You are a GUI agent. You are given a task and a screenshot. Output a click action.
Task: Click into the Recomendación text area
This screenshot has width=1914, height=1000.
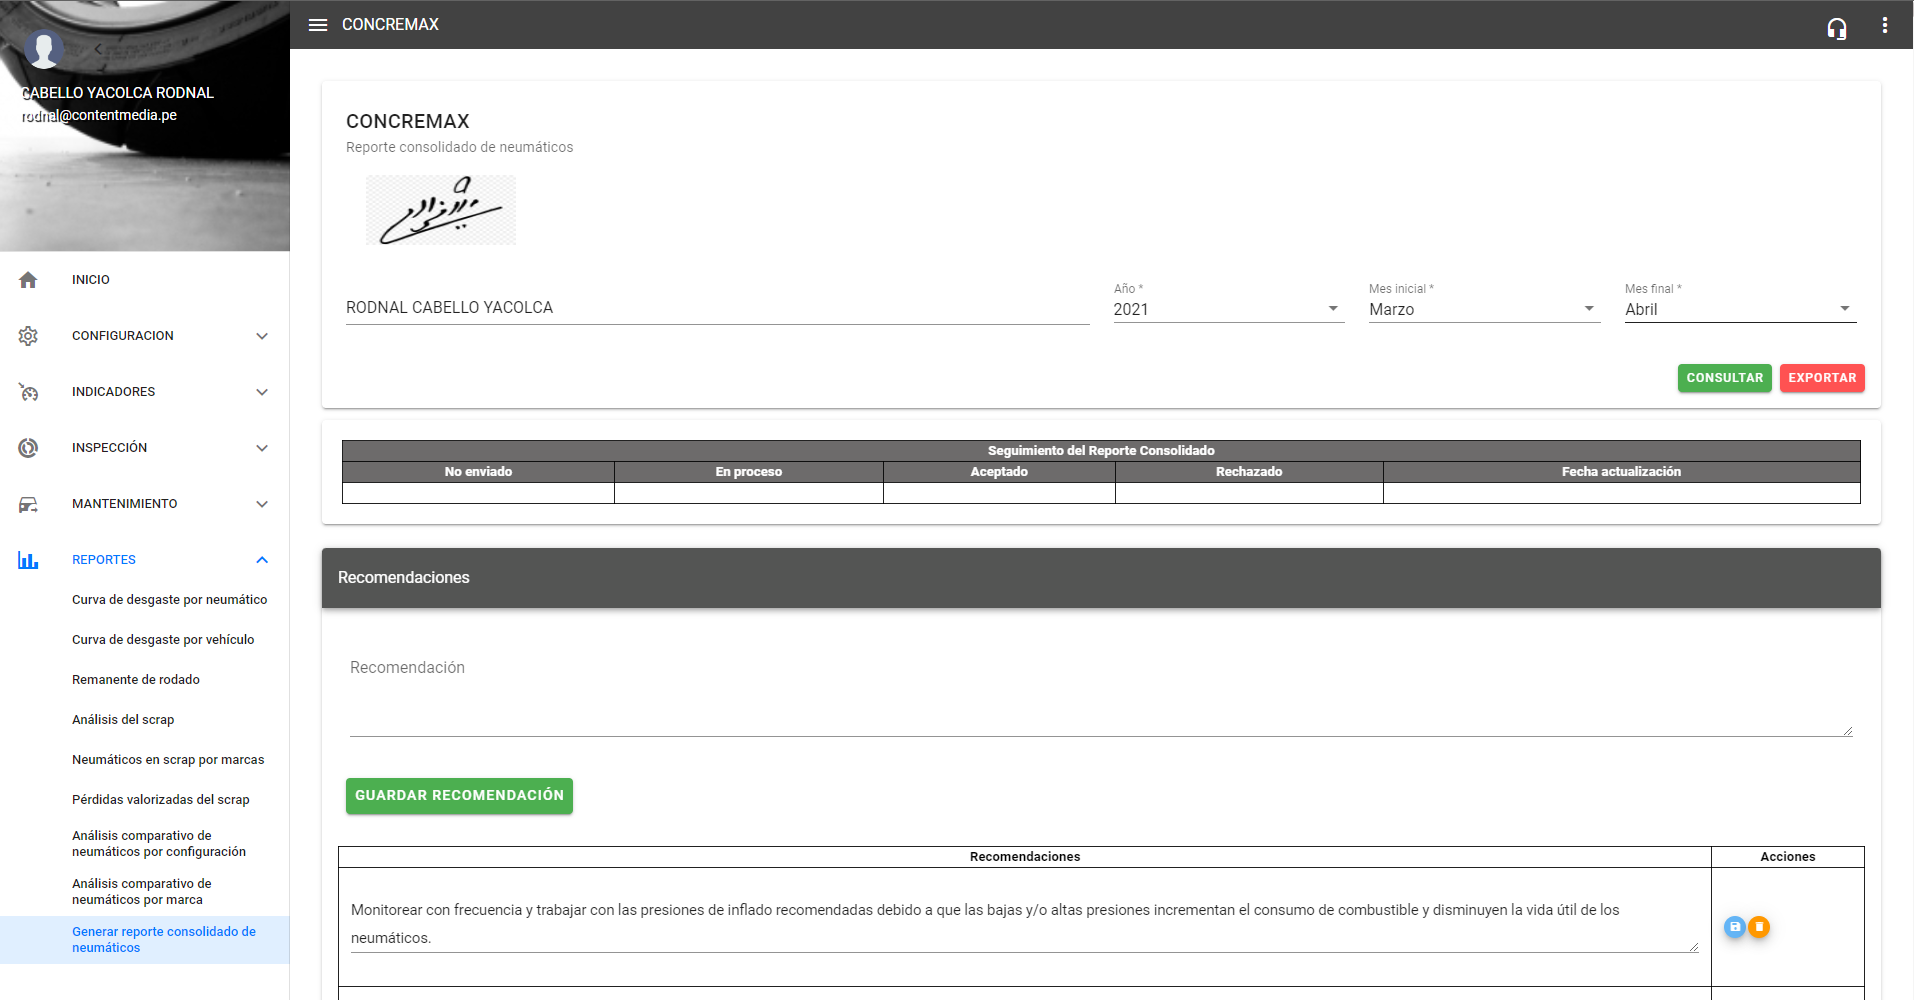pos(1100,695)
